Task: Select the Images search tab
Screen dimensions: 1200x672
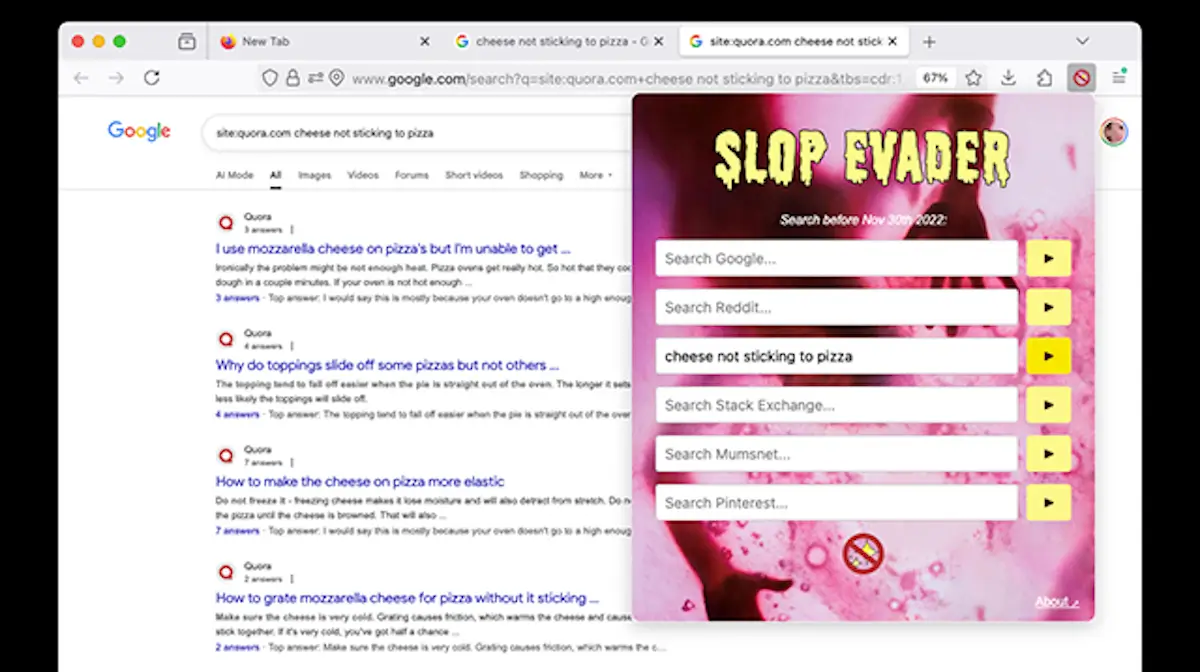Action: coord(314,175)
